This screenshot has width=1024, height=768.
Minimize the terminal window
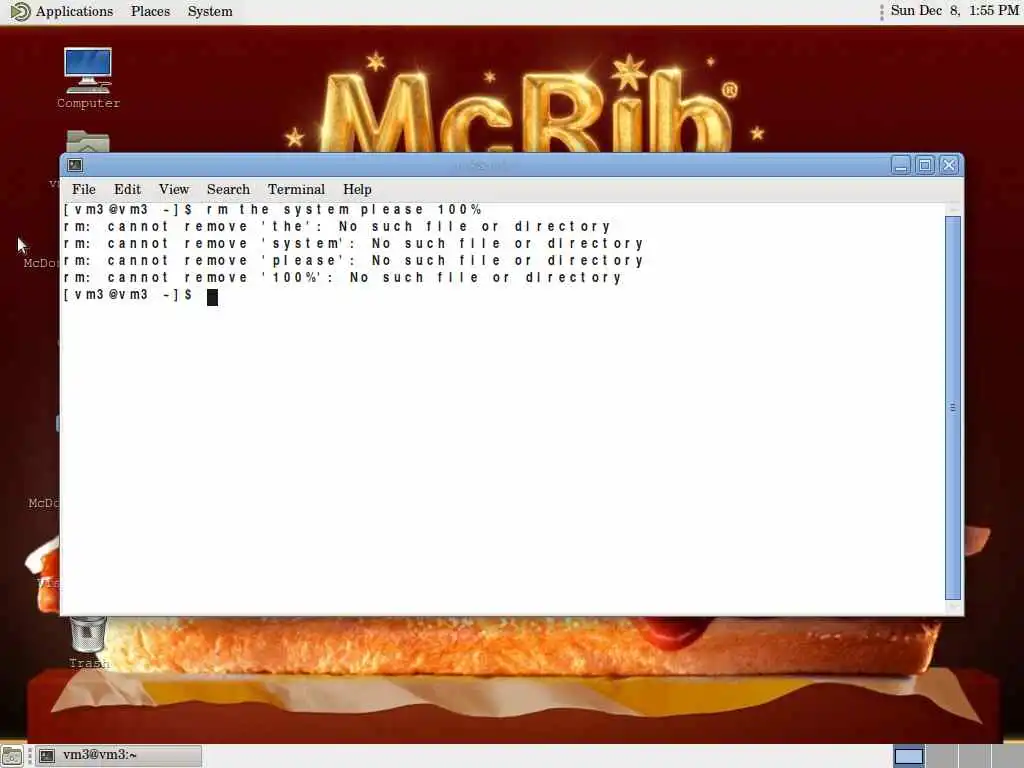coord(901,165)
